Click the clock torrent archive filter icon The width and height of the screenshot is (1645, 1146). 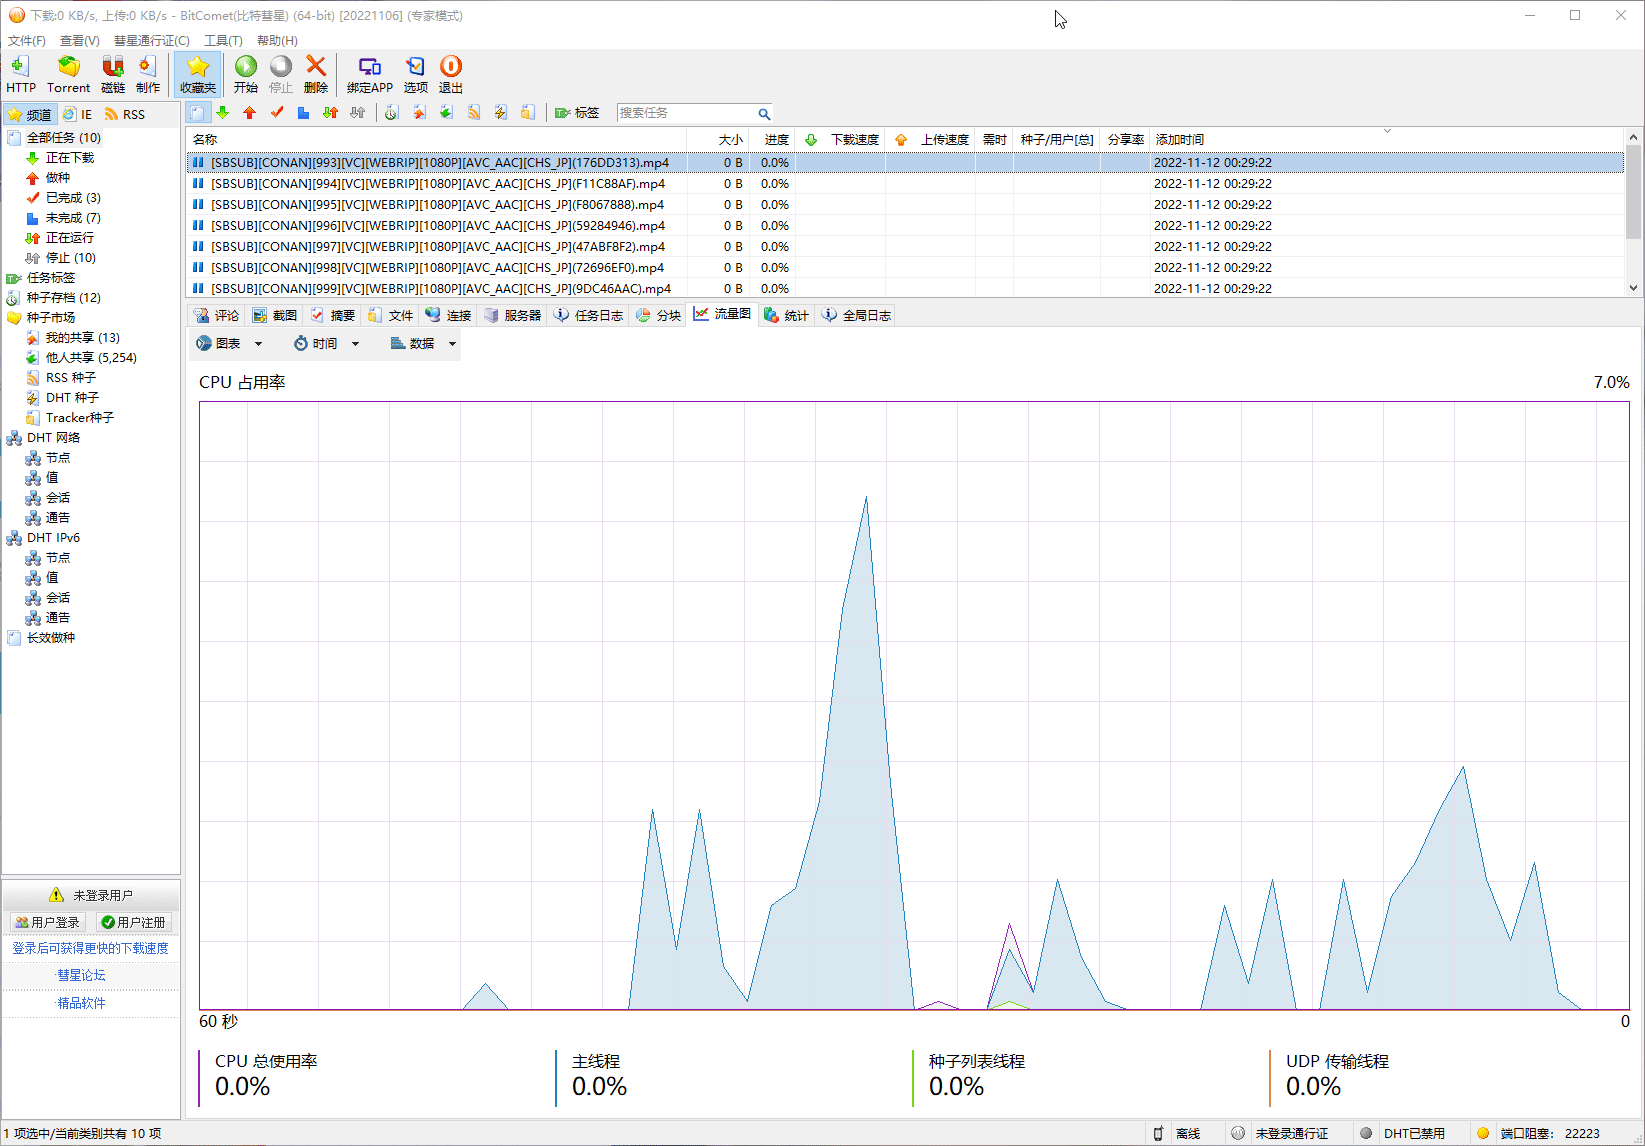click(391, 113)
